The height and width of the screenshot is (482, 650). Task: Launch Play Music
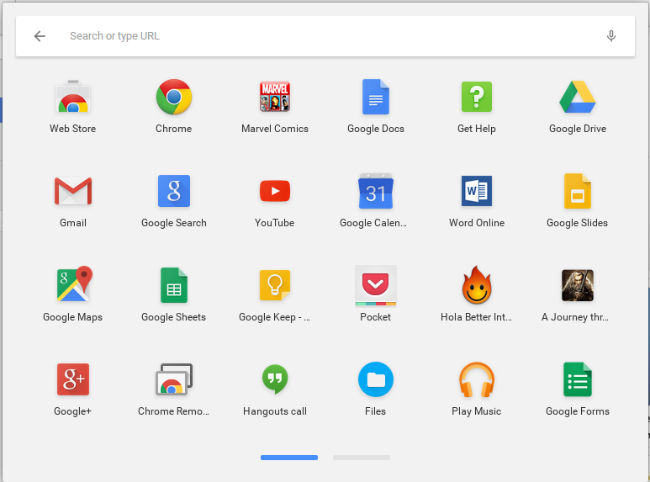click(476, 379)
